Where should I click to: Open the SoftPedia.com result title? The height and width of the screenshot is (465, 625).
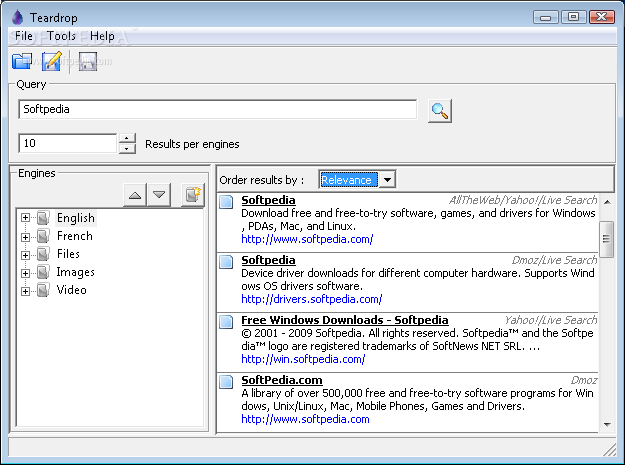click(282, 380)
